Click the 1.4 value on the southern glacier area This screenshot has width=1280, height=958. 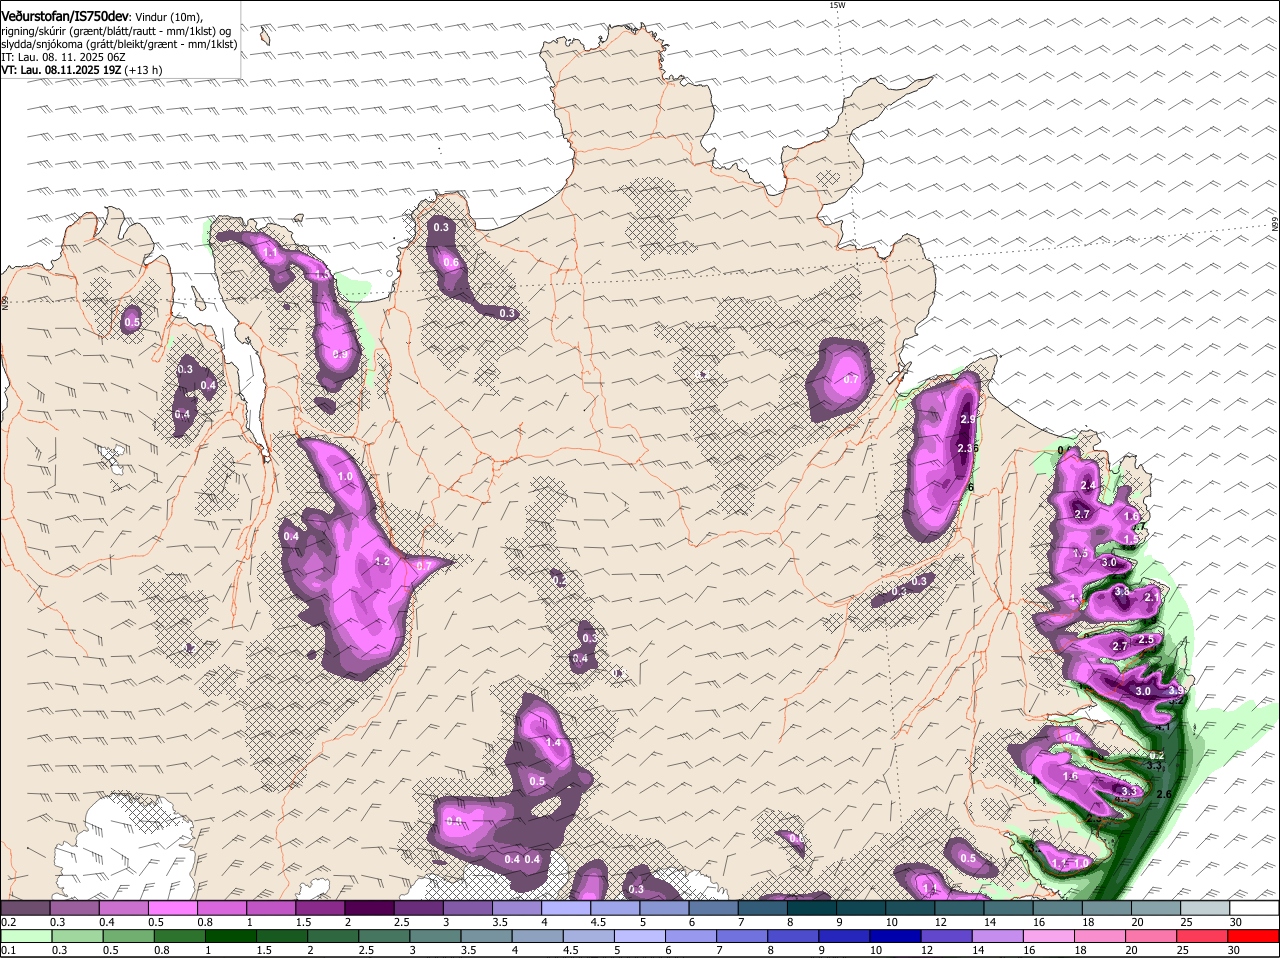pos(553,743)
